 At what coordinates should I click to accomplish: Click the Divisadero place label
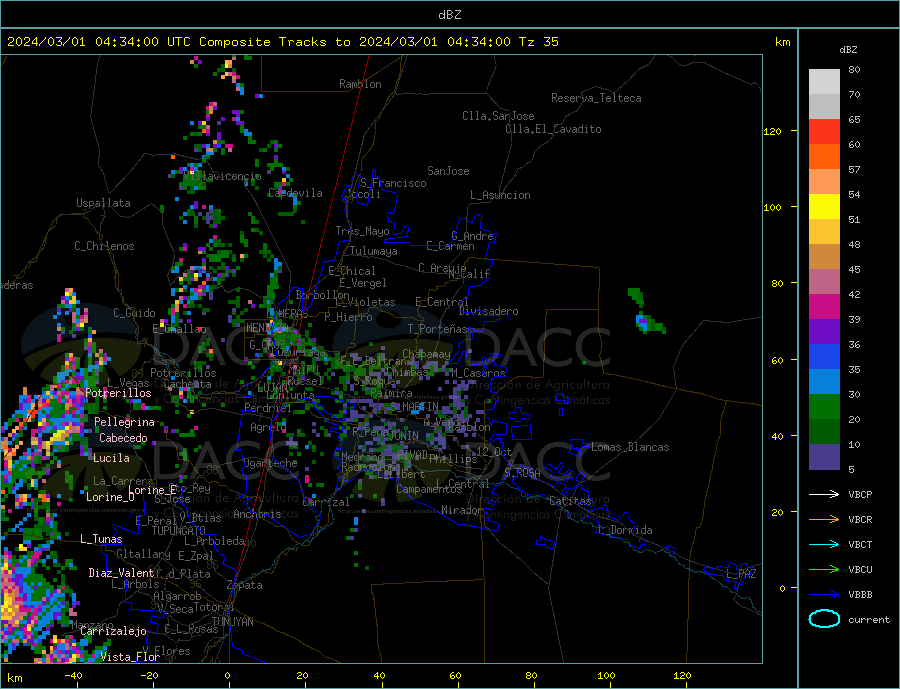coord(488,311)
